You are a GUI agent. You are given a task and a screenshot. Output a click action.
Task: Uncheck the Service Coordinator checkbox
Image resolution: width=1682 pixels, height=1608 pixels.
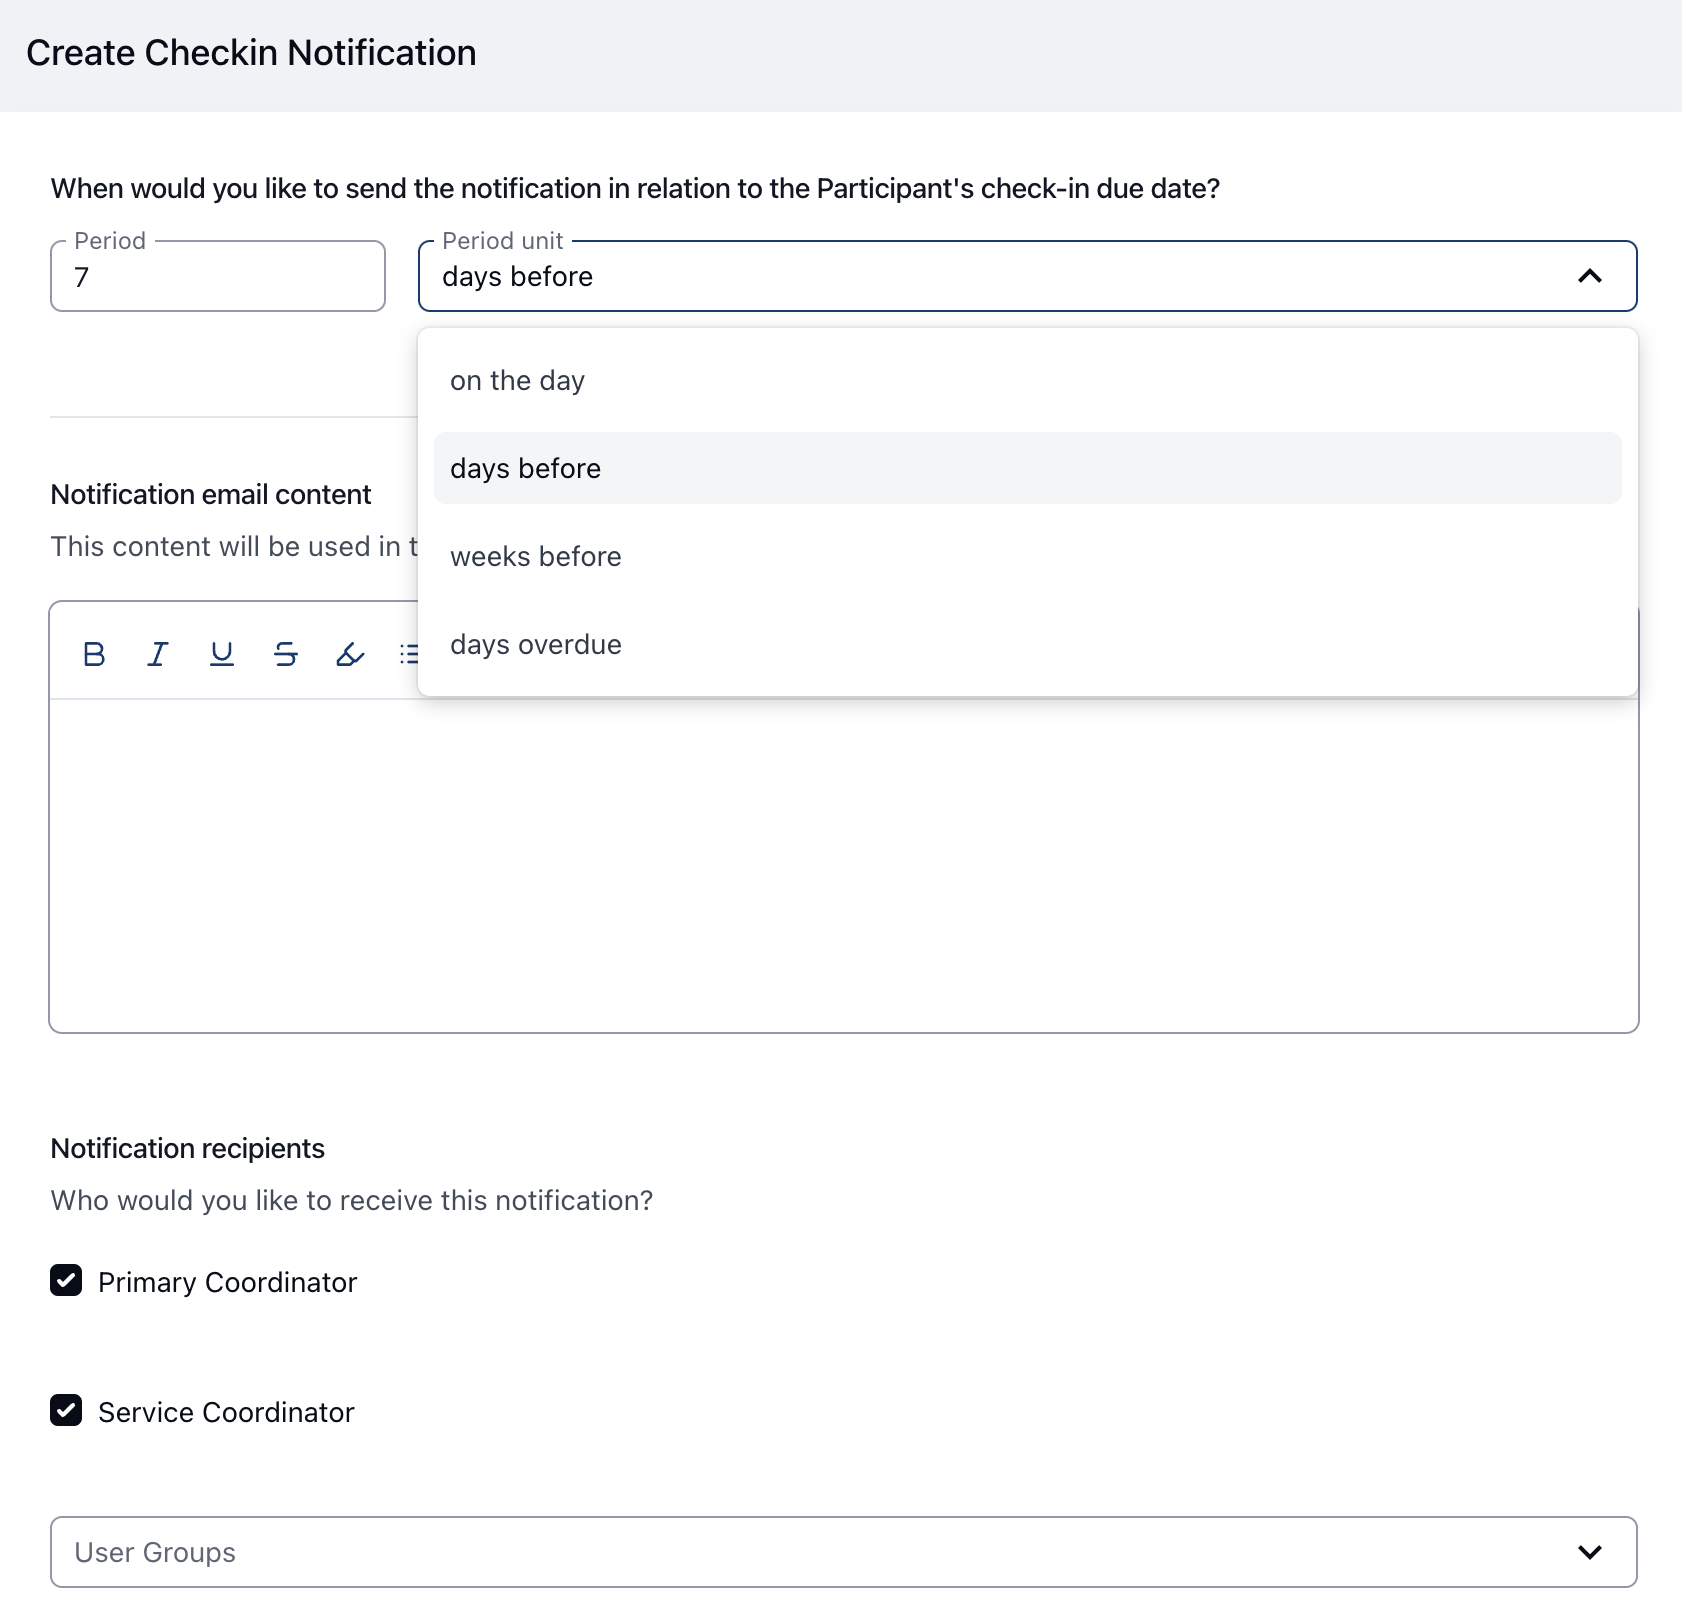tap(66, 1411)
